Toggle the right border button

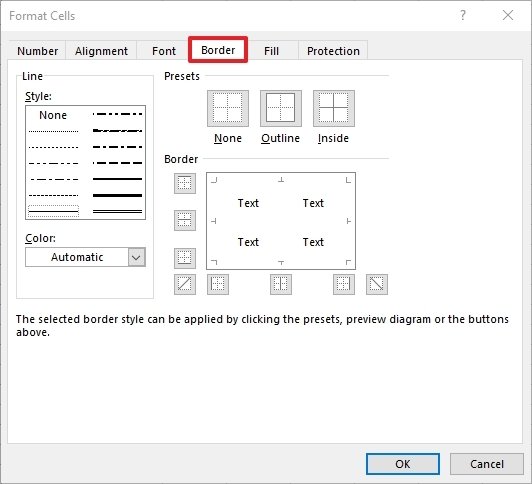[344, 284]
